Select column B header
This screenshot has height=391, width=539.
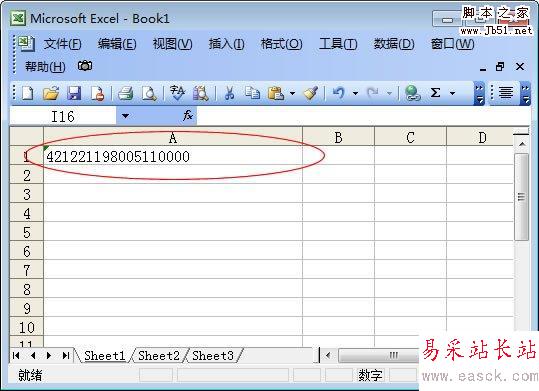(338, 137)
